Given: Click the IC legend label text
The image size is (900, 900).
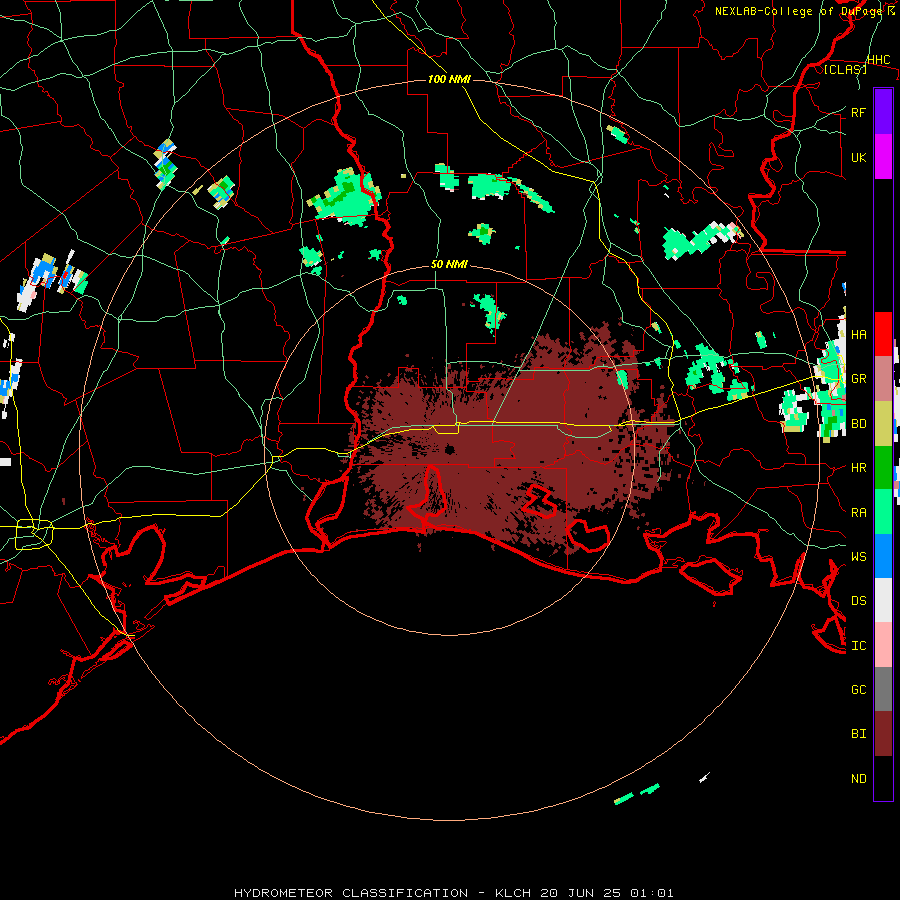Looking at the screenshot, I should point(858,645).
